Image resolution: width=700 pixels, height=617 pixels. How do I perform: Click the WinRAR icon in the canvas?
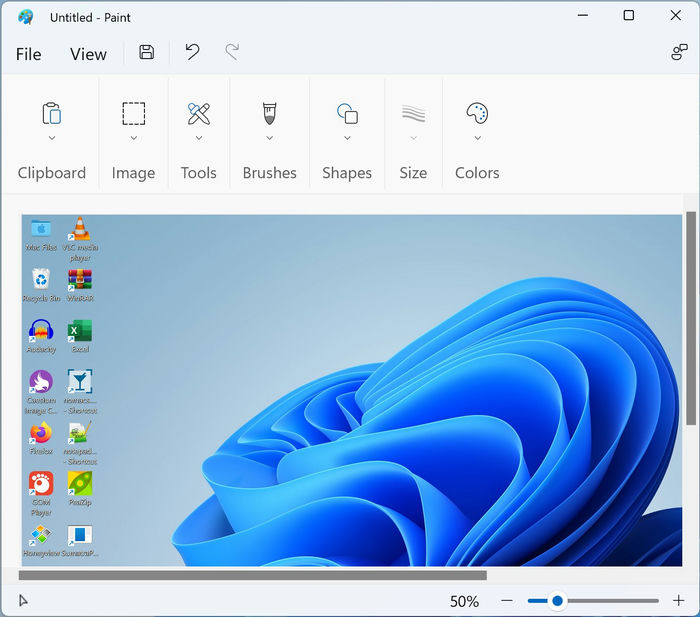79,280
